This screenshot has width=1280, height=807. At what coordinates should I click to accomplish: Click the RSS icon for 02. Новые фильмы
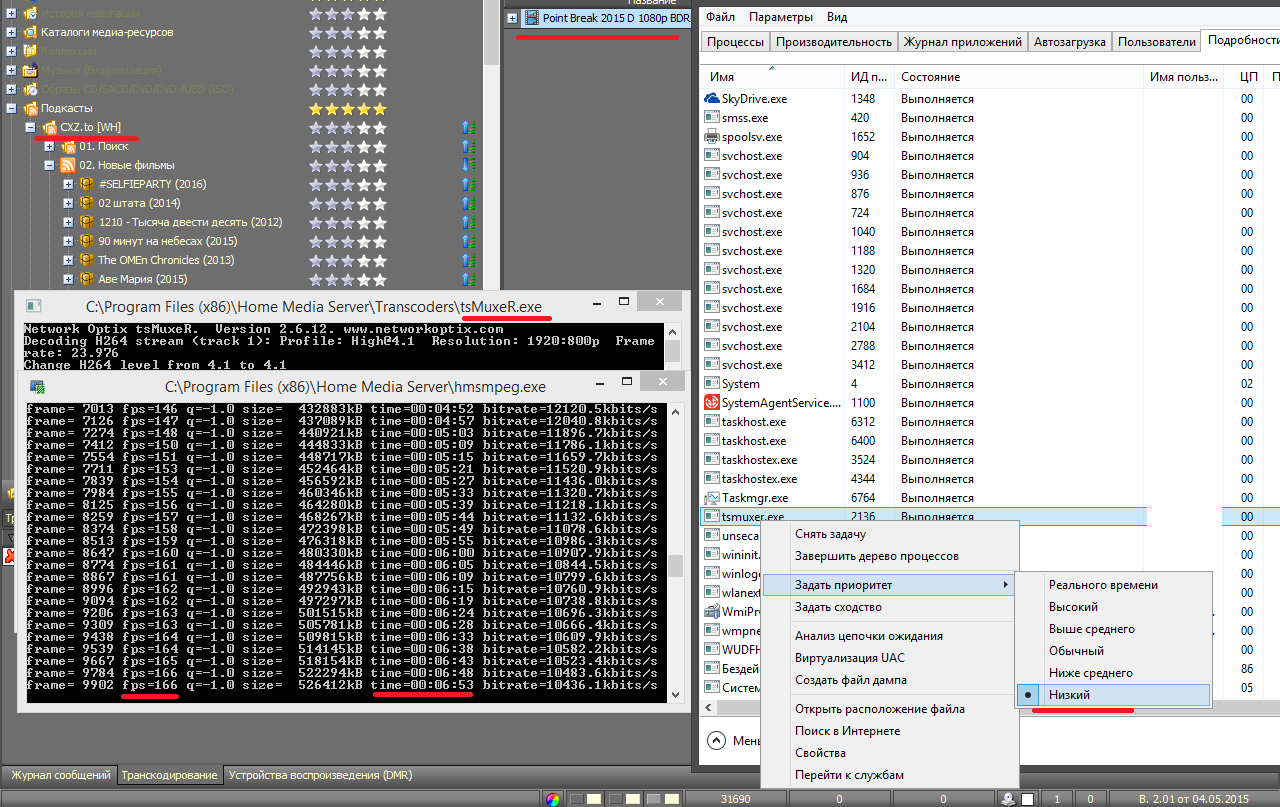pyautogui.click(x=68, y=165)
